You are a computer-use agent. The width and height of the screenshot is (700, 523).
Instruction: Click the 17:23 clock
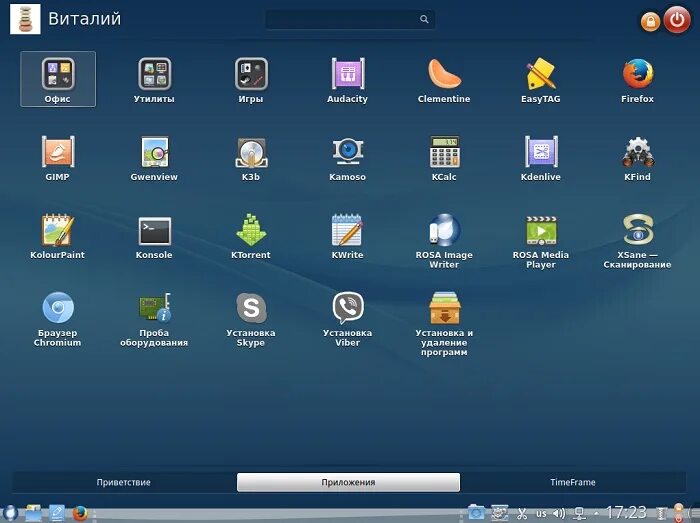pyautogui.click(x=626, y=513)
